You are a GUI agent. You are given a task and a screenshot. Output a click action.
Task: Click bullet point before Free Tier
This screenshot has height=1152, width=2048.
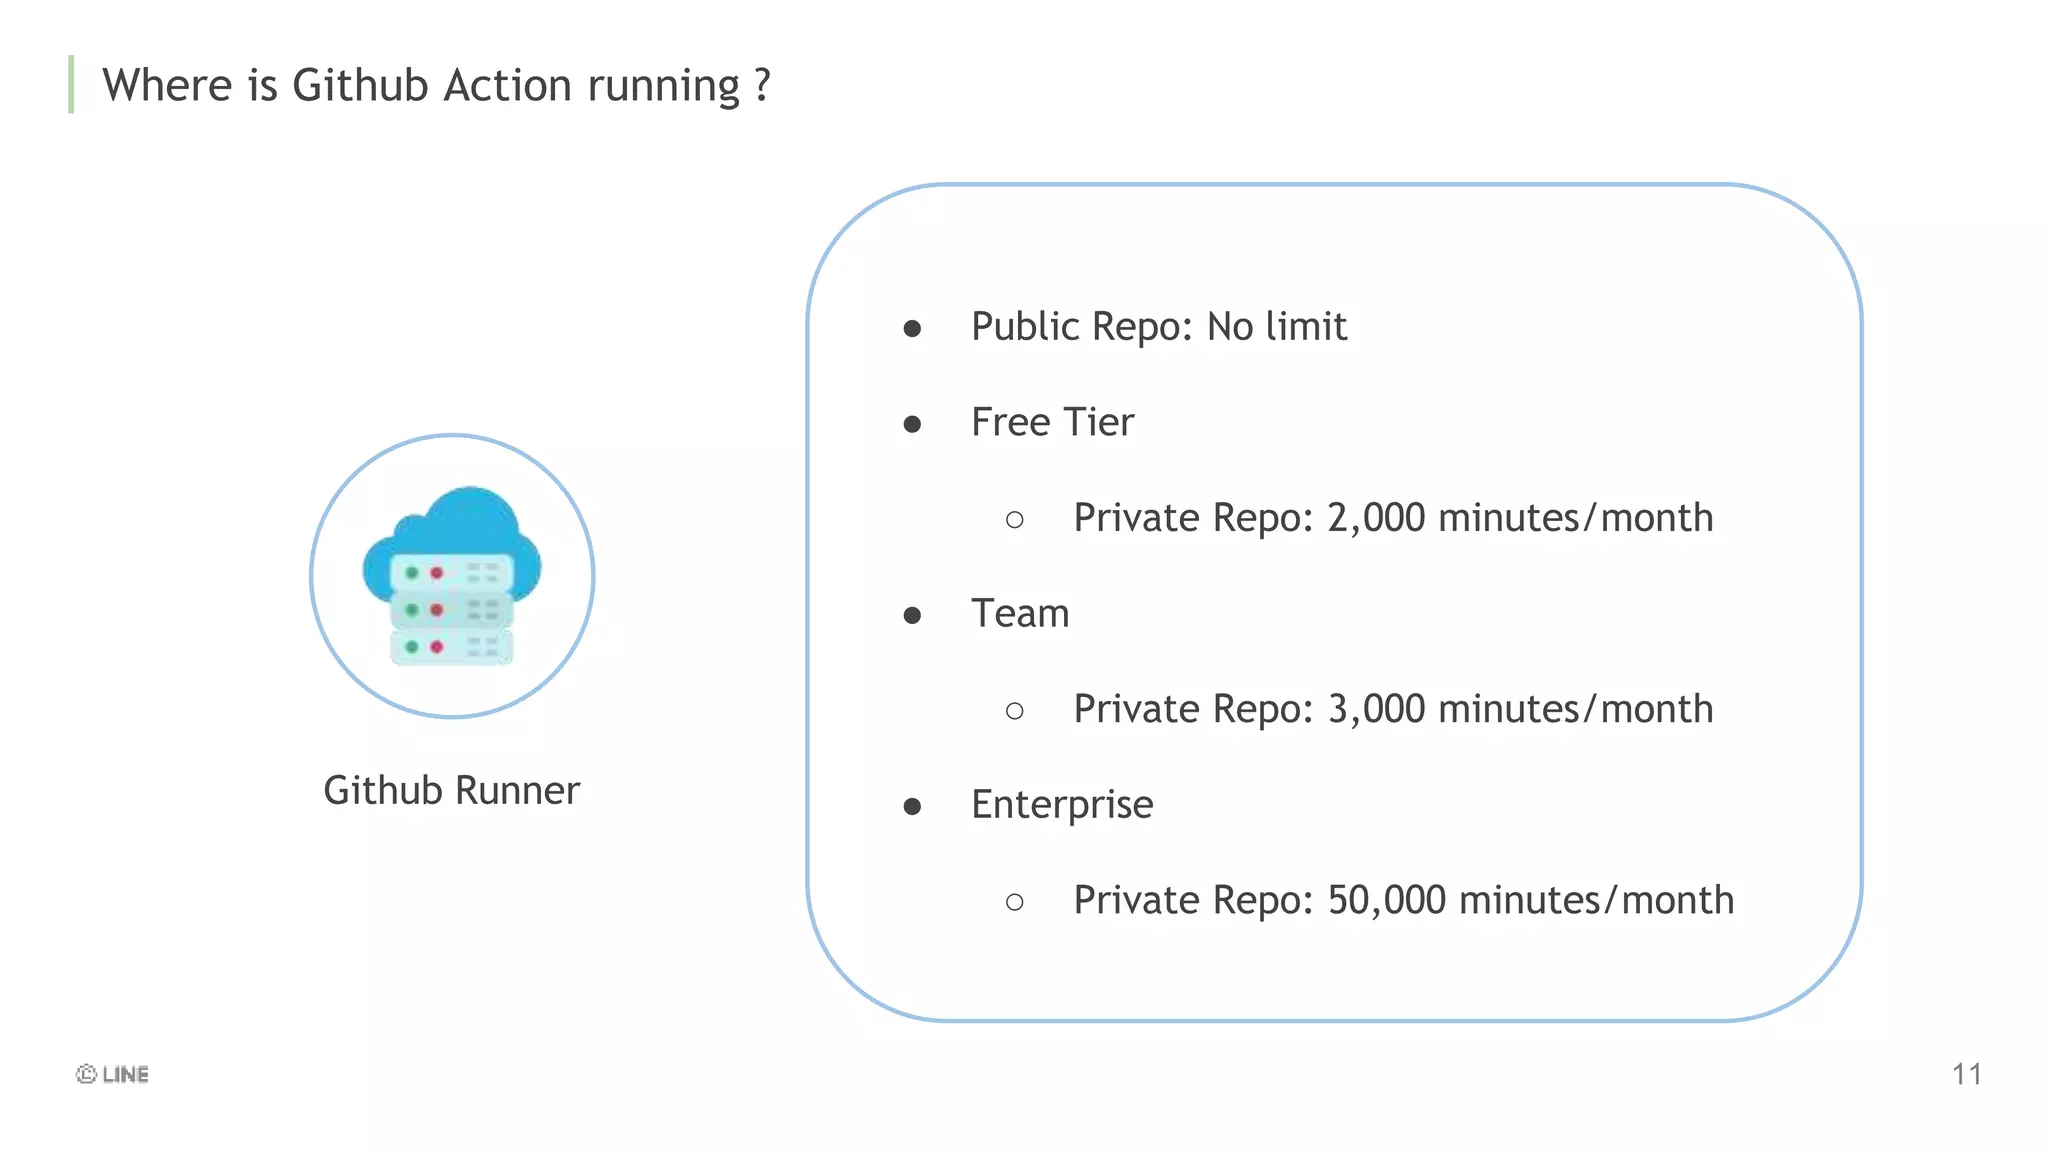click(912, 424)
